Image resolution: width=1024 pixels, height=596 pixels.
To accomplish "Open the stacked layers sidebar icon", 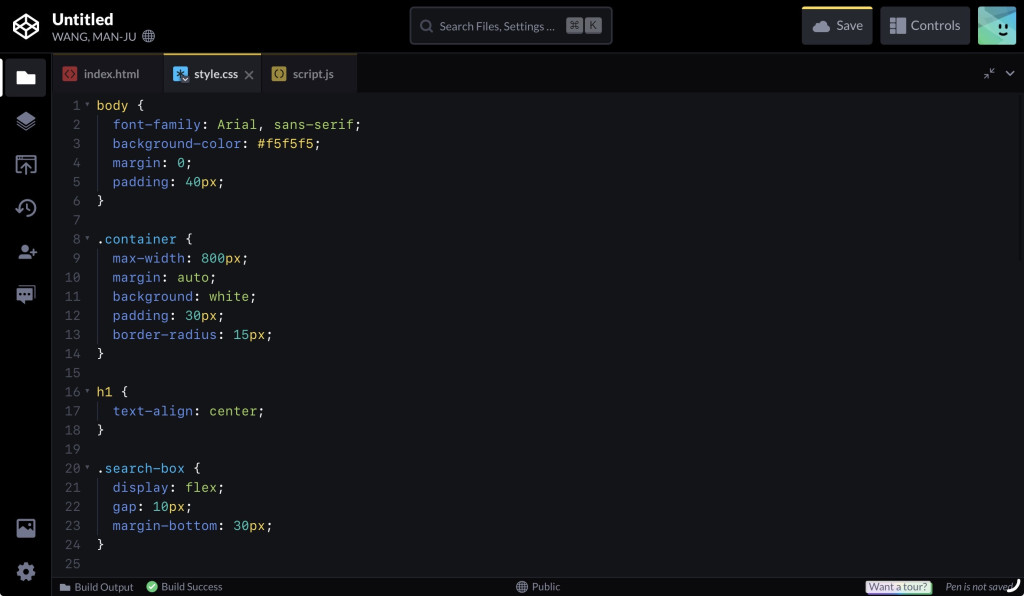I will (25, 121).
